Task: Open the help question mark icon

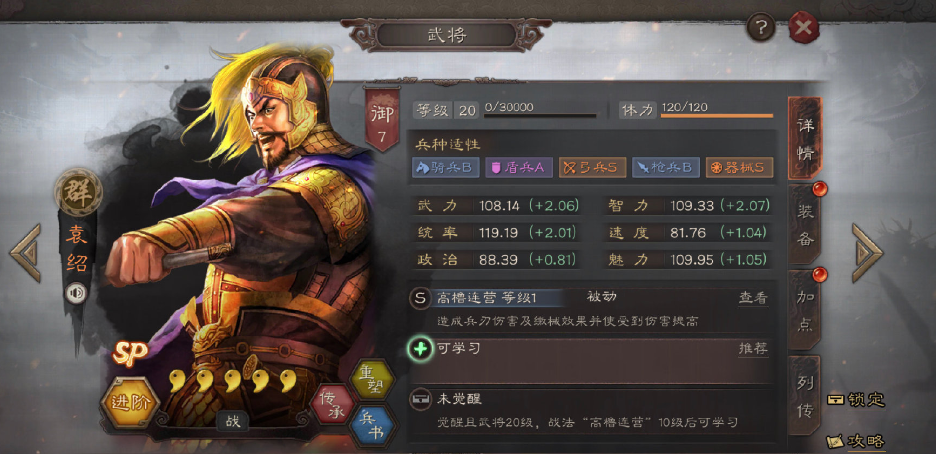Action: 761,27
